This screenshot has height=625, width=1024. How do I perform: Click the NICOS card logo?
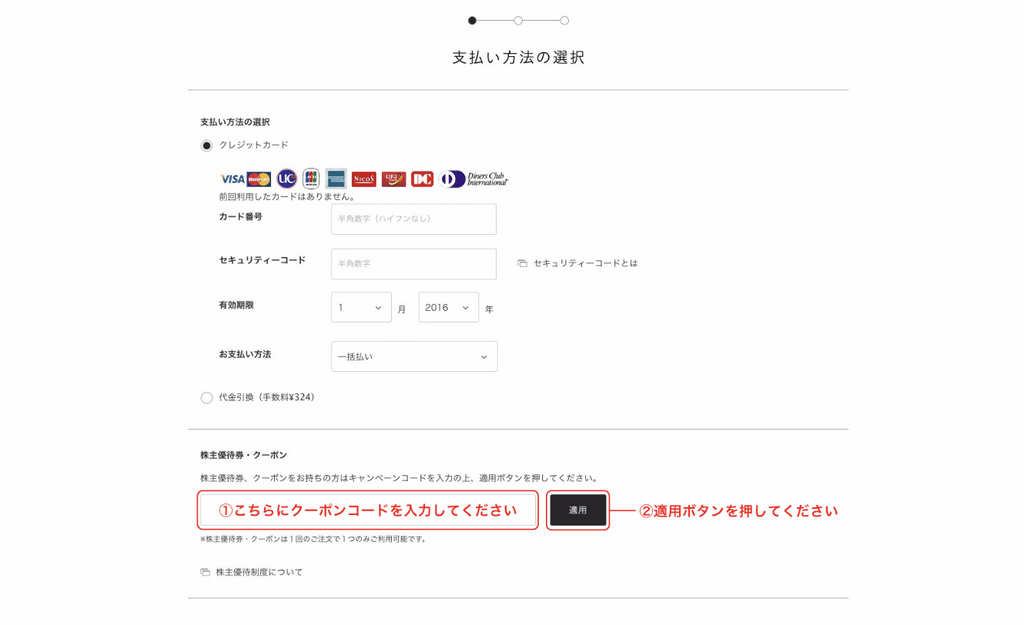click(364, 179)
